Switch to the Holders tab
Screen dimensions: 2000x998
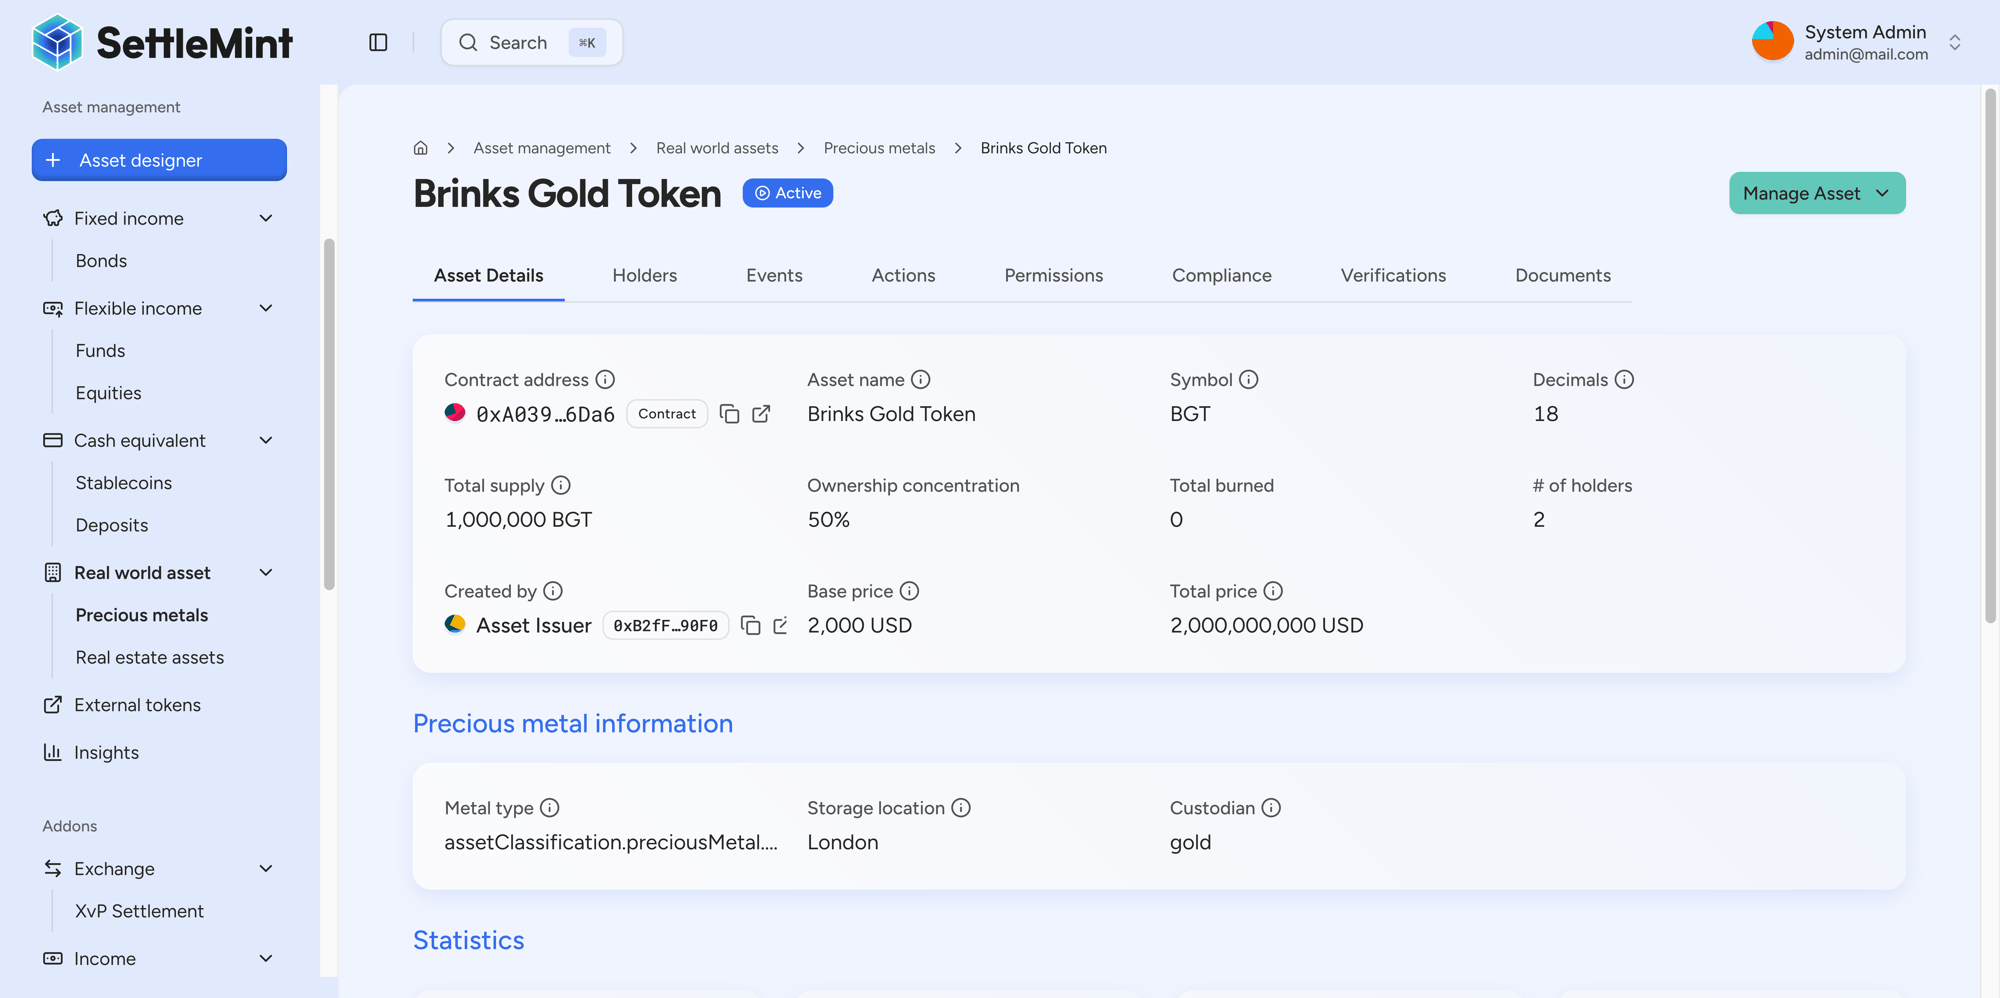(x=644, y=275)
